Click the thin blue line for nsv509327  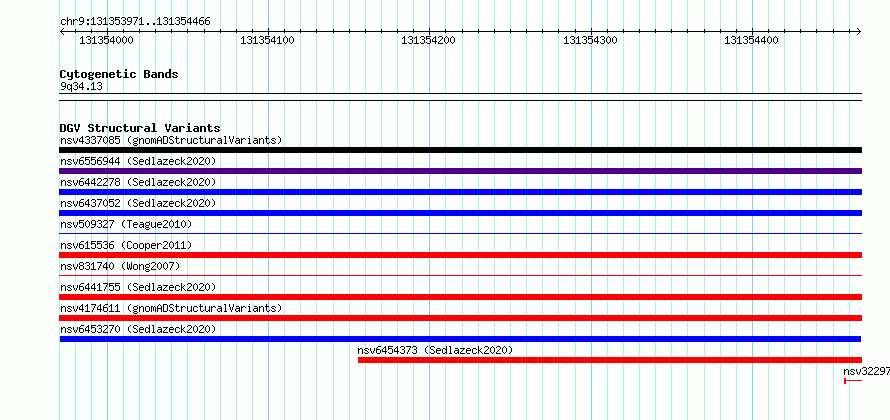pyautogui.click(x=460, y=233)
